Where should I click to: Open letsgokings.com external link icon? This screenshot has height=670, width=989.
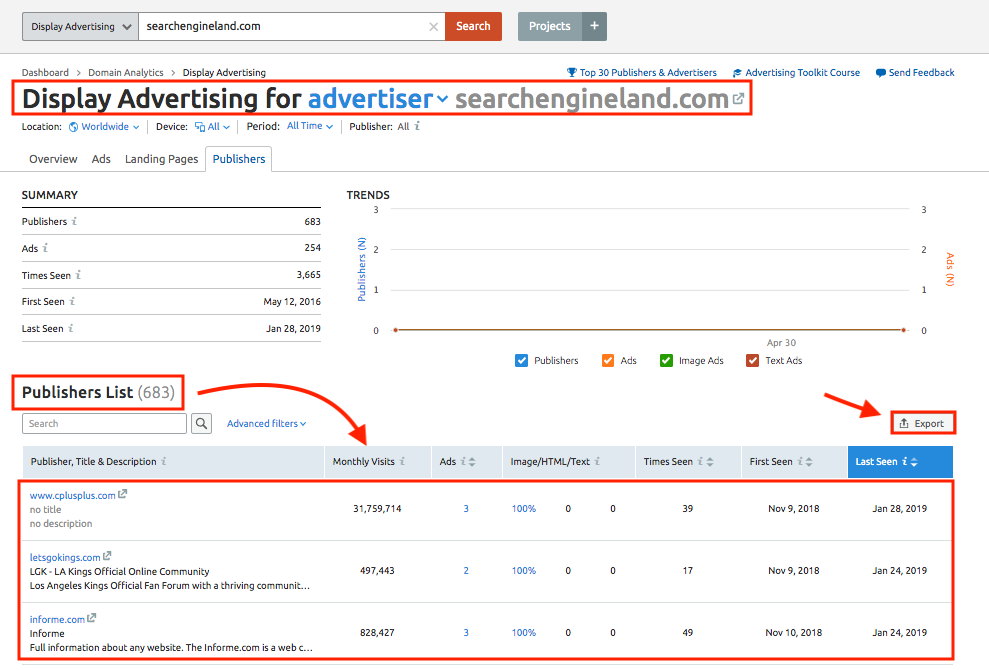pyautogui.click(x=107, y=556)
